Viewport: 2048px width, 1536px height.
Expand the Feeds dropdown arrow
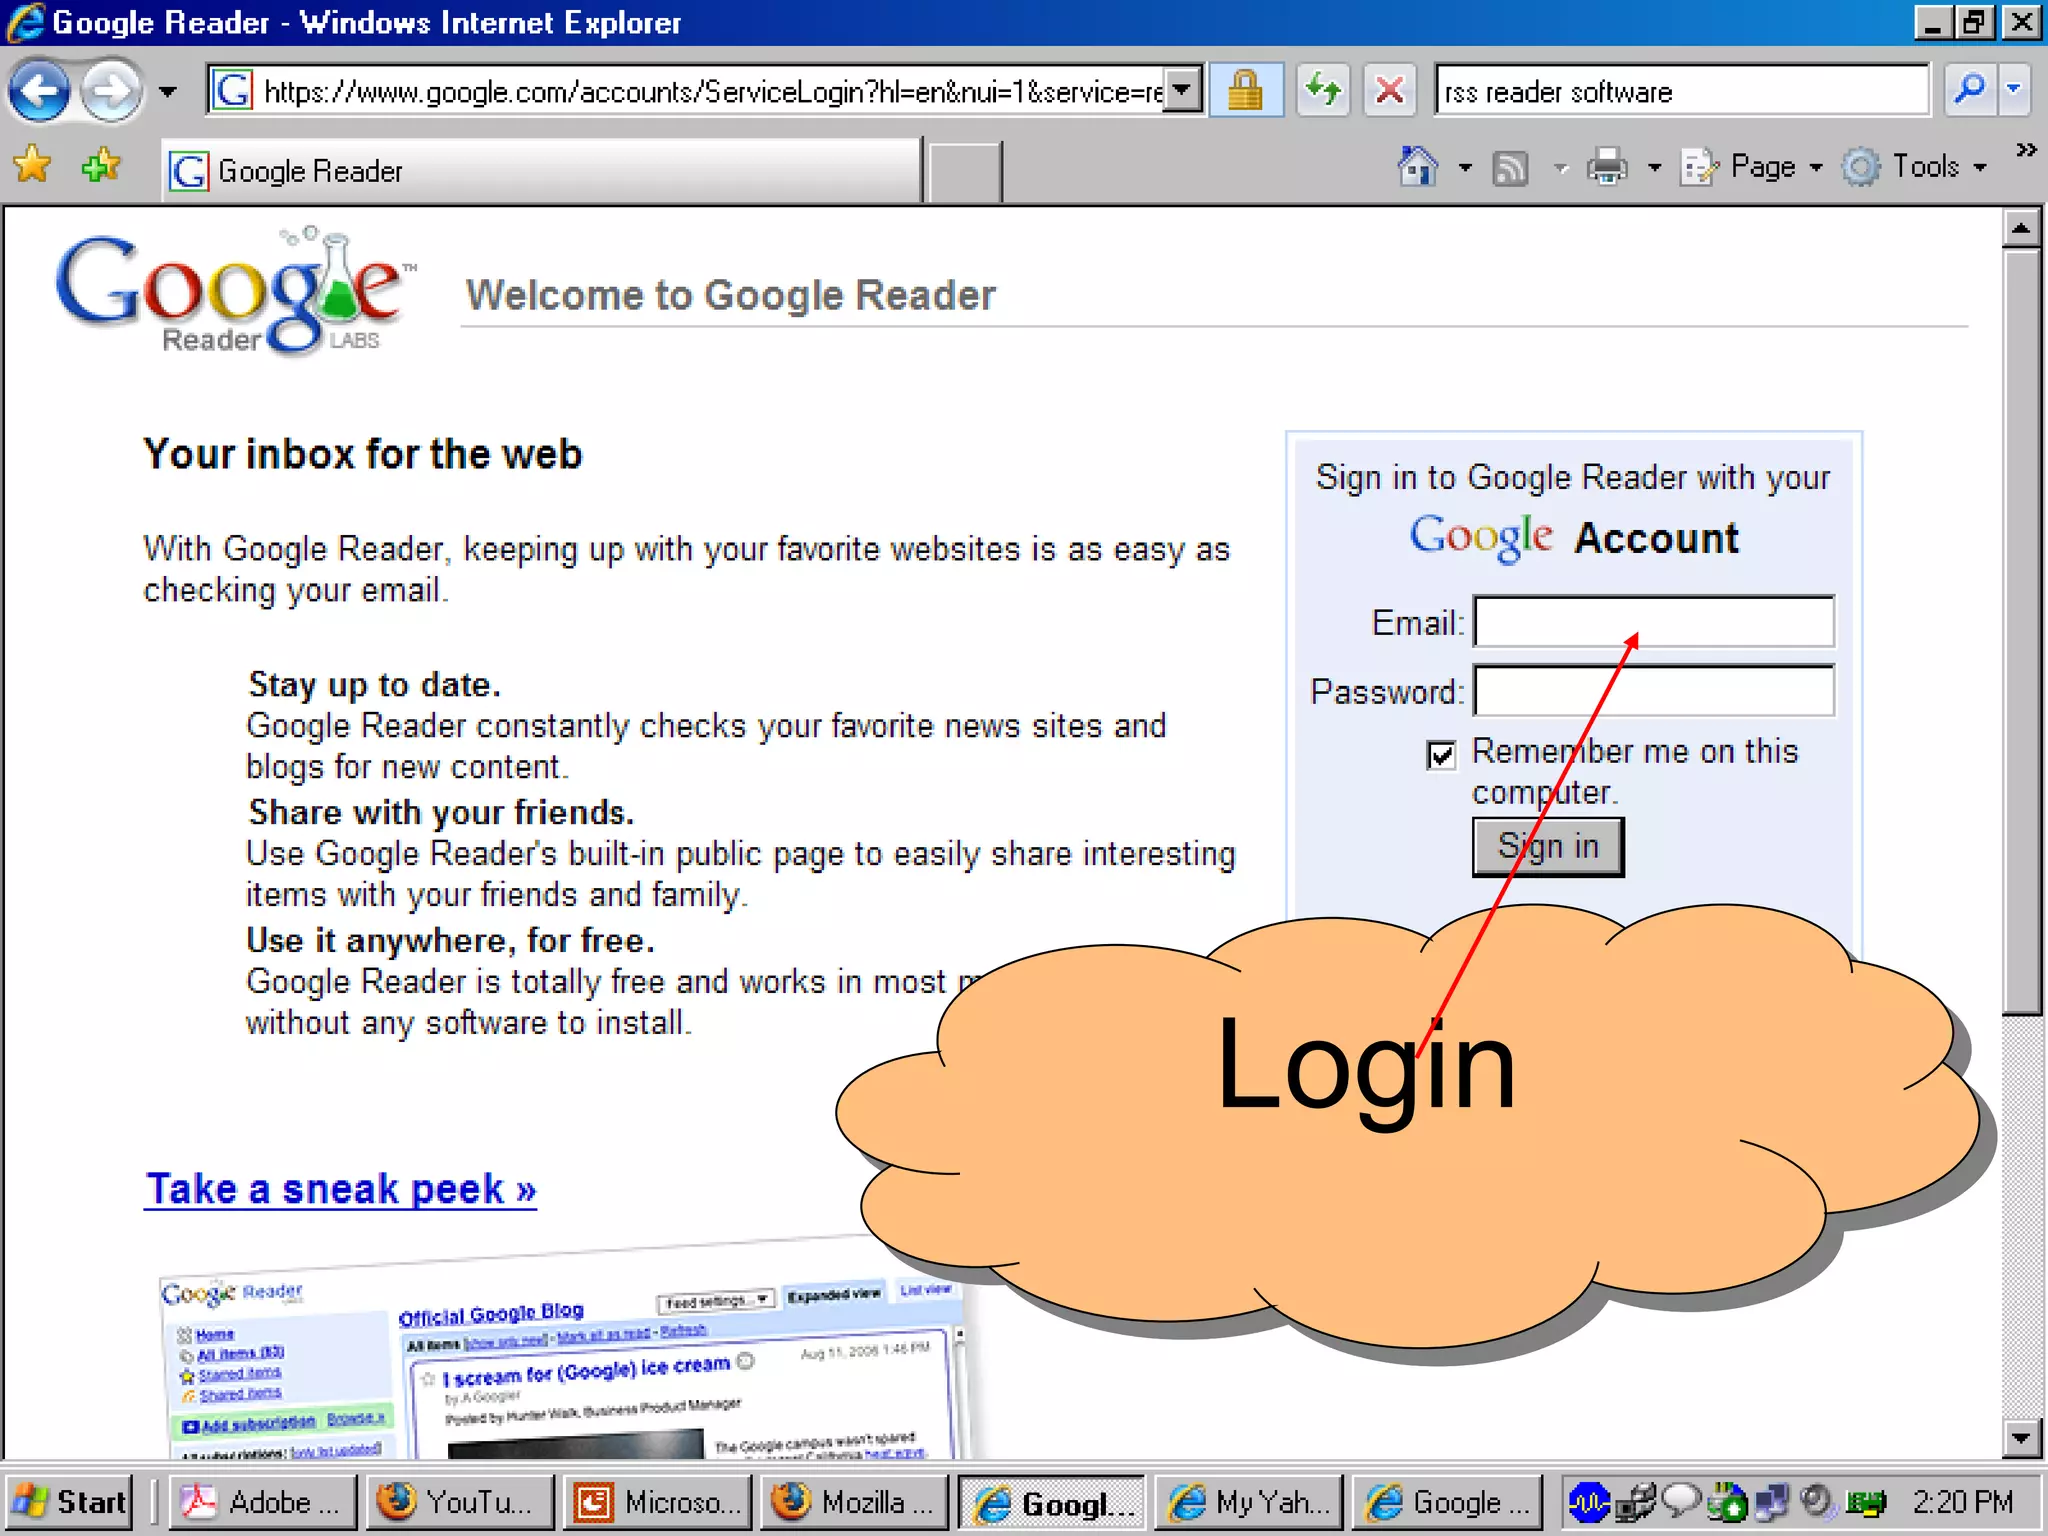pos(1560,168)
